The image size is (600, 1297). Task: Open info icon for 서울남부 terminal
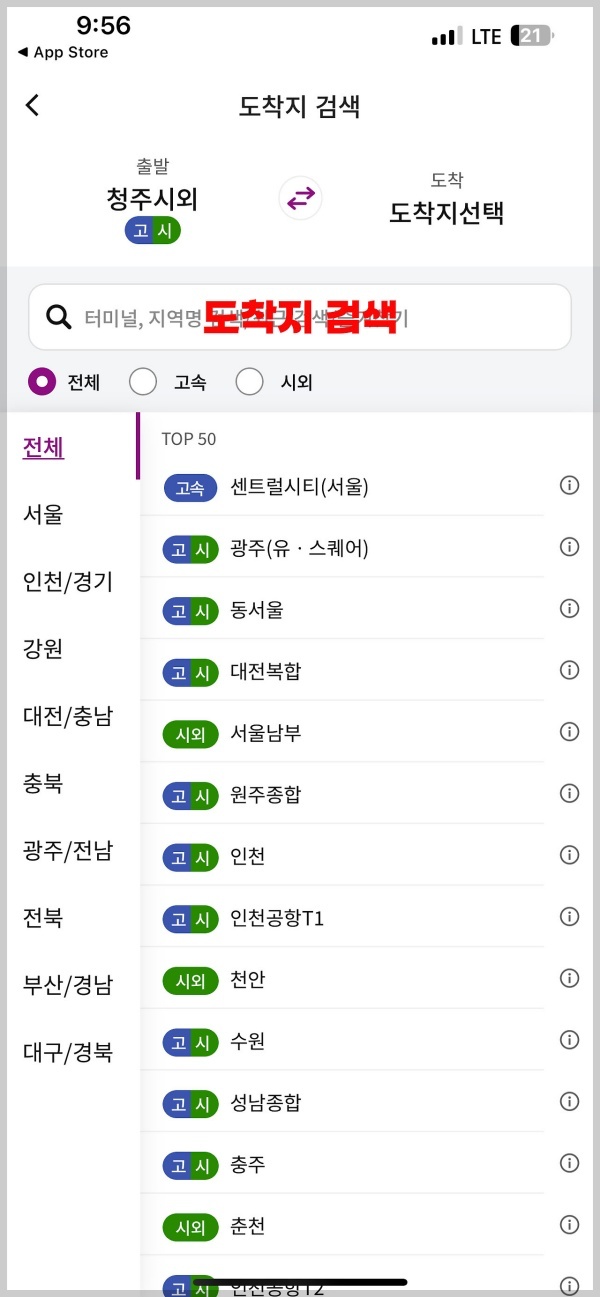click(569, 731)
